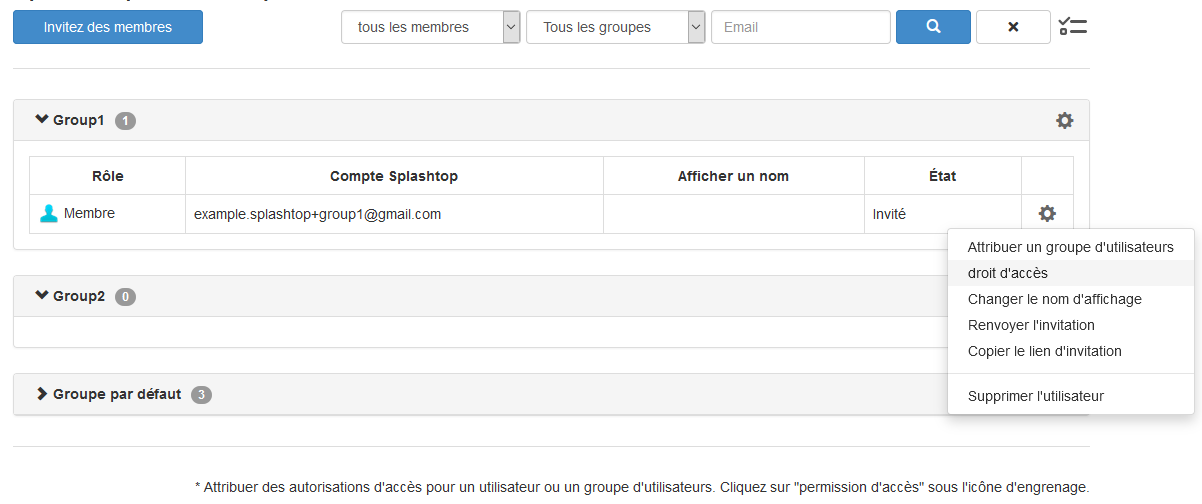Image resolution: width=1202 pixels, height=504 pixels.
Task: Click the Rôle column header
Action: pos(107,176)
